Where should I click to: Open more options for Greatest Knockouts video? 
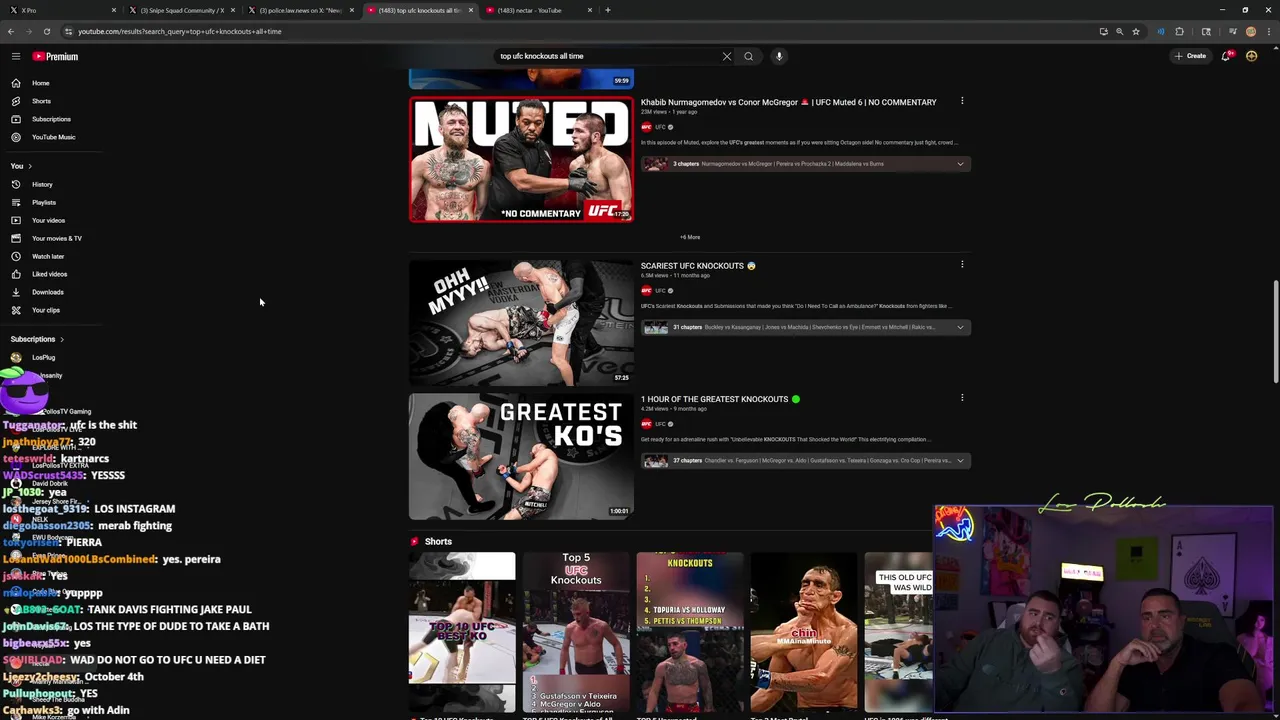[962, 398]
